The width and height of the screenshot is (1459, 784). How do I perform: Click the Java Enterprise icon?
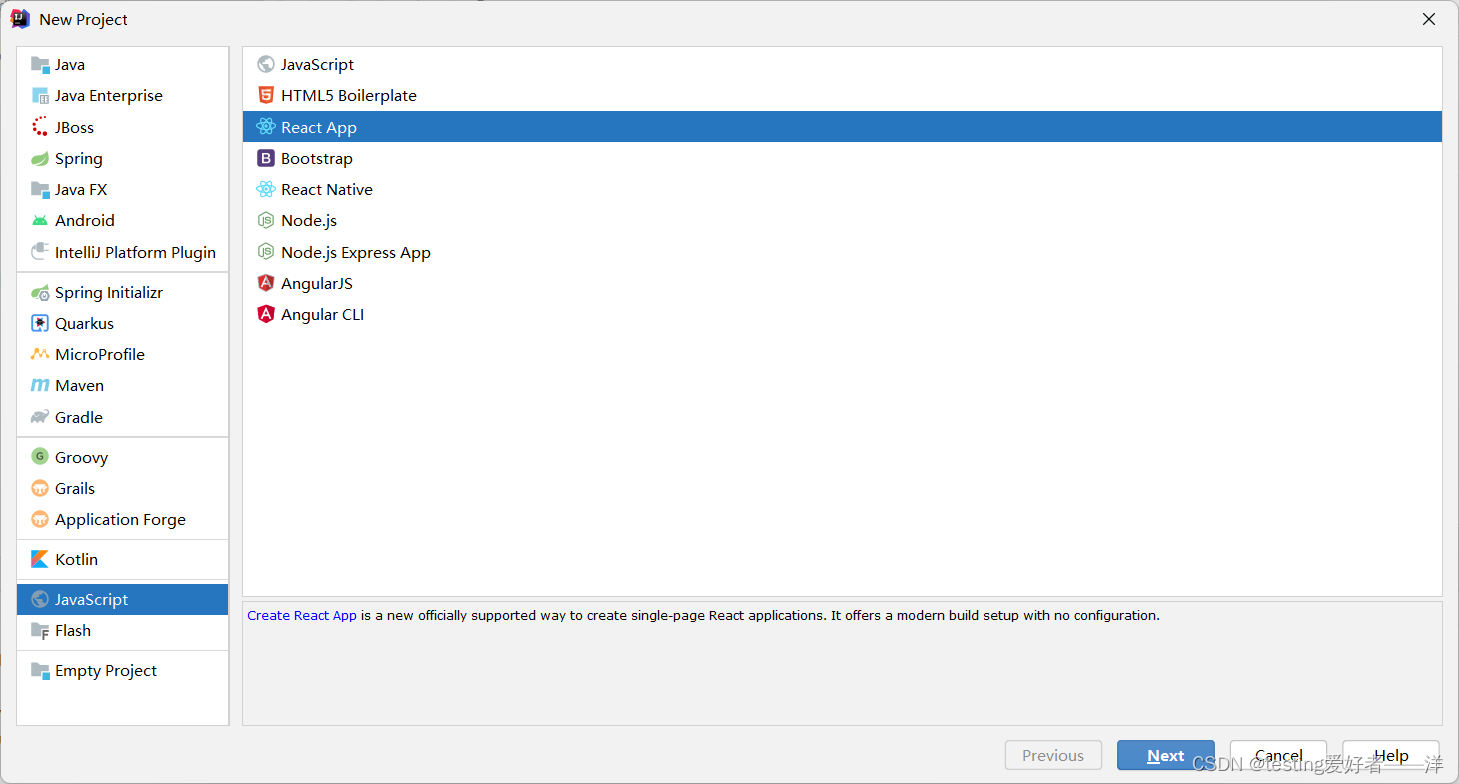40,96
